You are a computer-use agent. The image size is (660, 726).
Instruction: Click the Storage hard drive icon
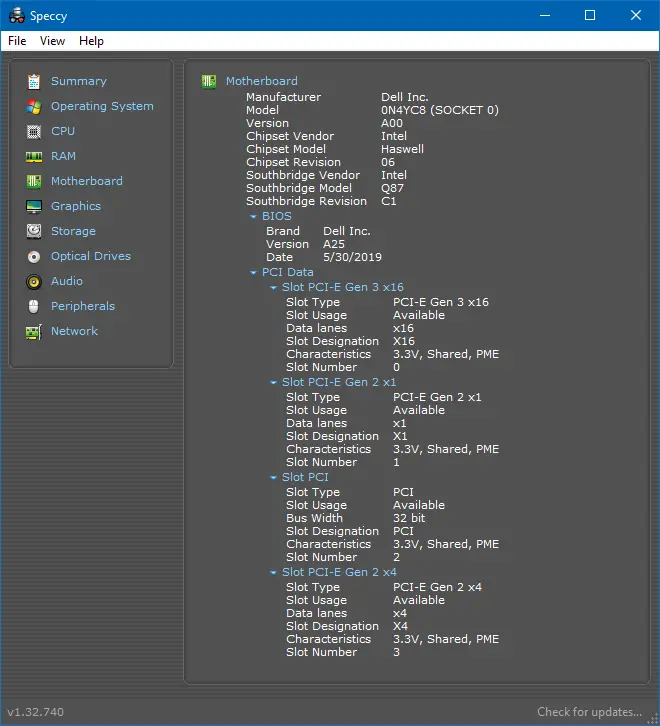click(34, 231)
